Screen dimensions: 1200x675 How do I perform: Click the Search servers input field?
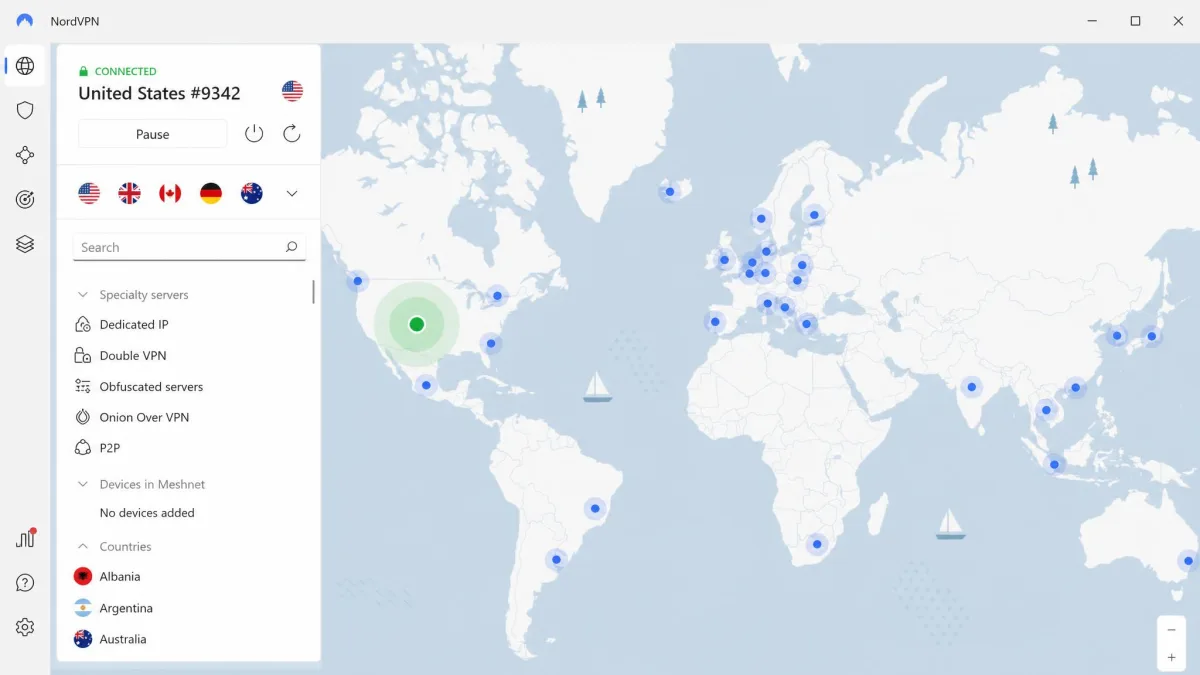189,247
